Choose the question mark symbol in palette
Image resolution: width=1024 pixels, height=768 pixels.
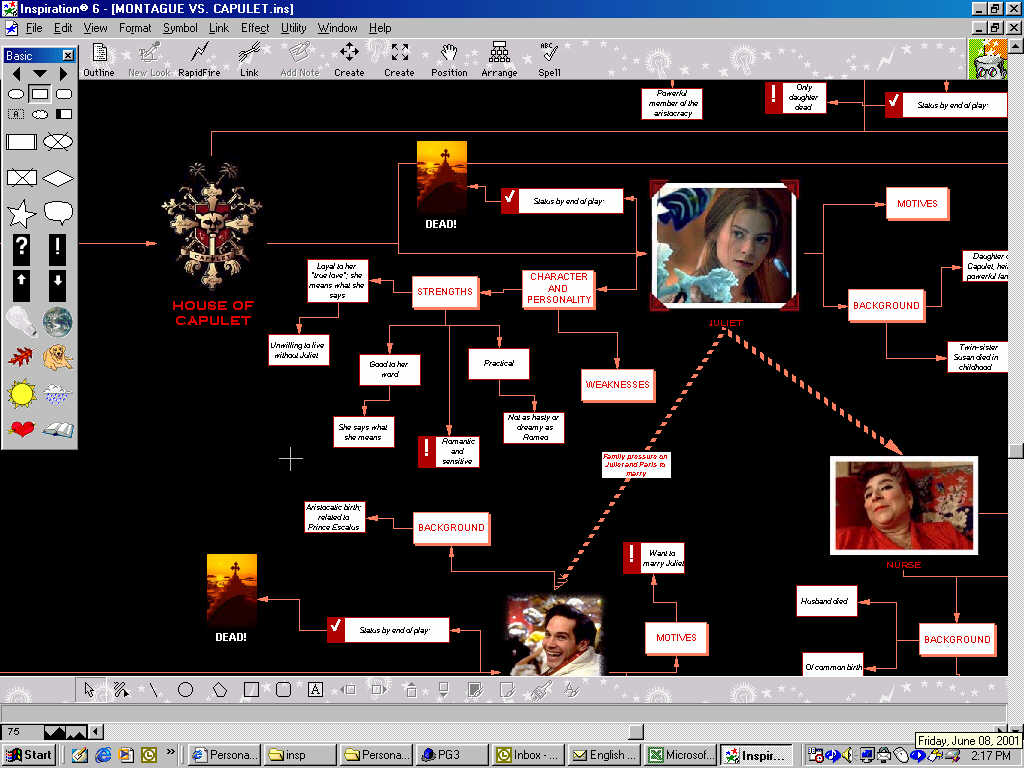click(x=21, y=247)
